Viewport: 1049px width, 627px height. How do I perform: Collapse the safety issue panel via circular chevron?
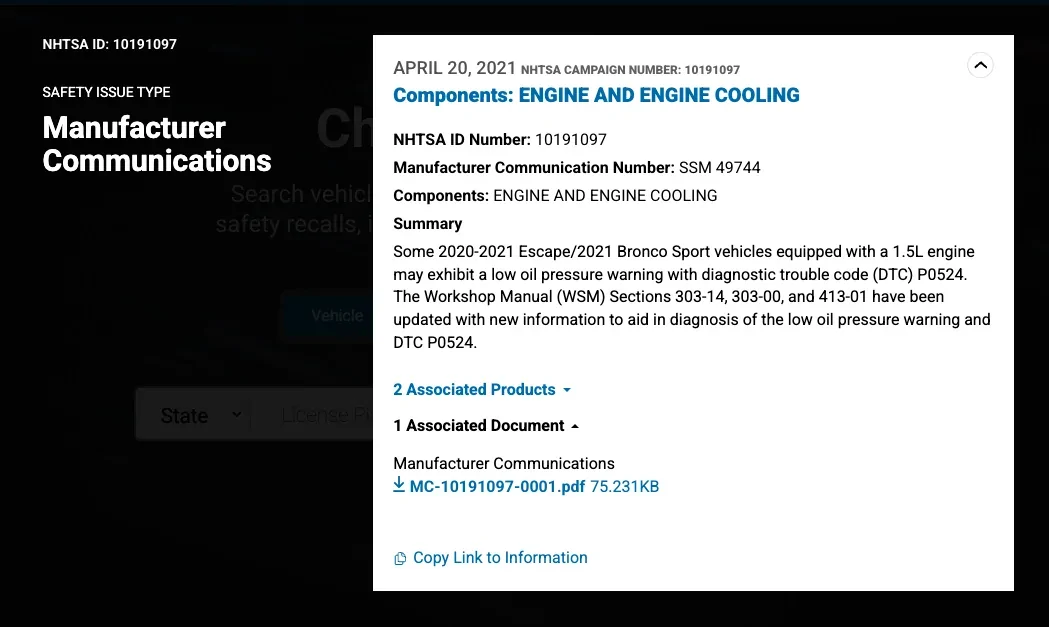(x=980, y=65)
